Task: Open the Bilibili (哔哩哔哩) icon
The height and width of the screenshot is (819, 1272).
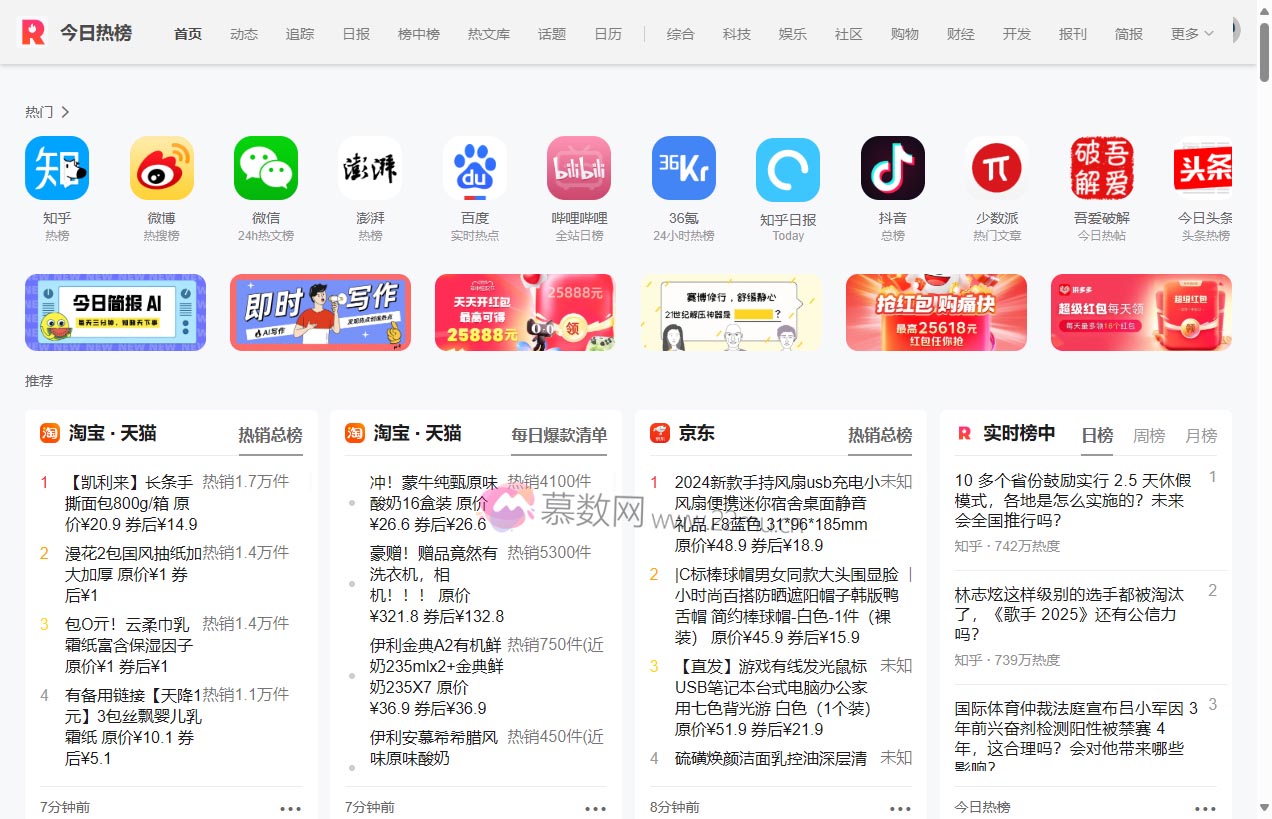Action: tap(579, 168)
